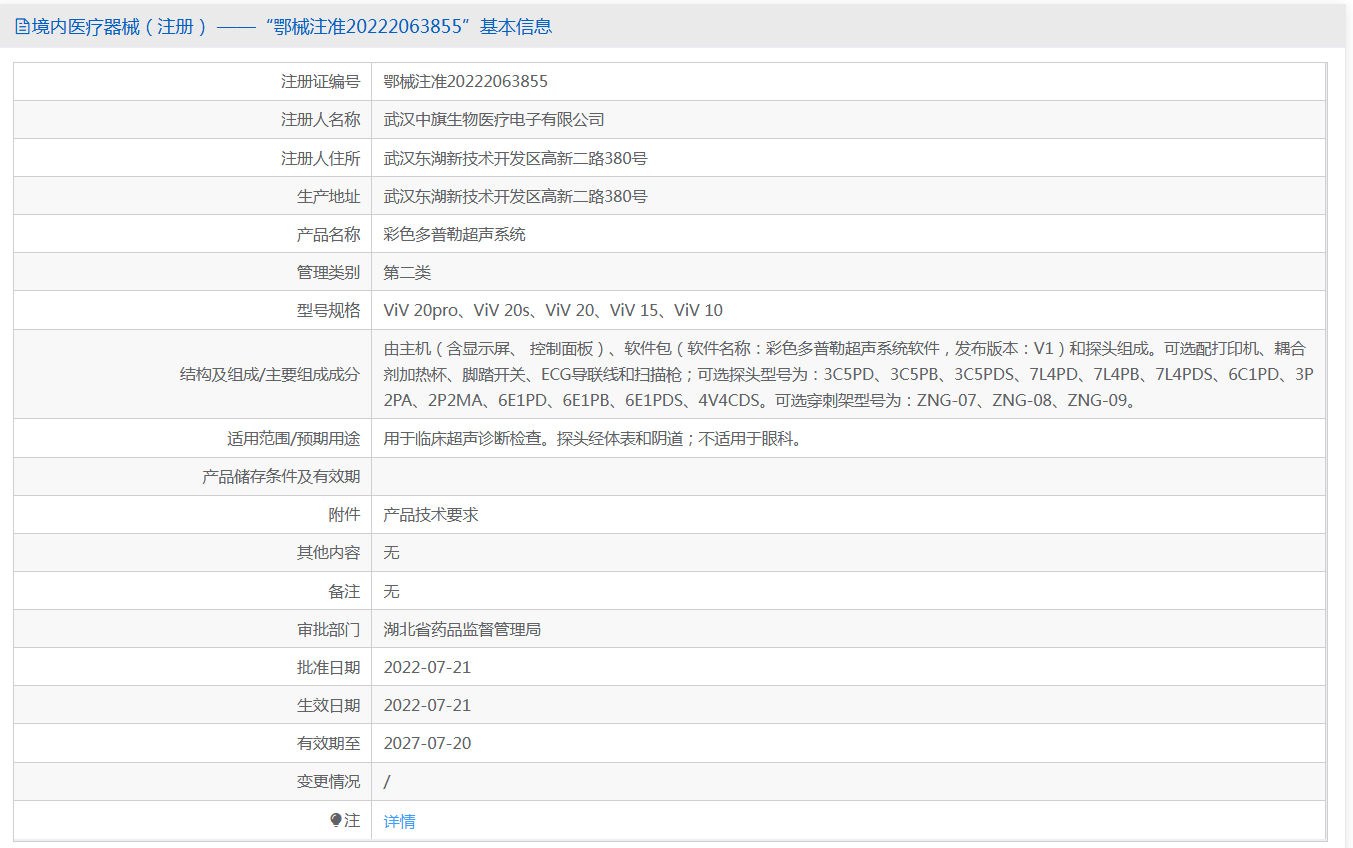Select the 审批部门 label
Viewport: 1353px width, 848px height.
pos(328,630)
